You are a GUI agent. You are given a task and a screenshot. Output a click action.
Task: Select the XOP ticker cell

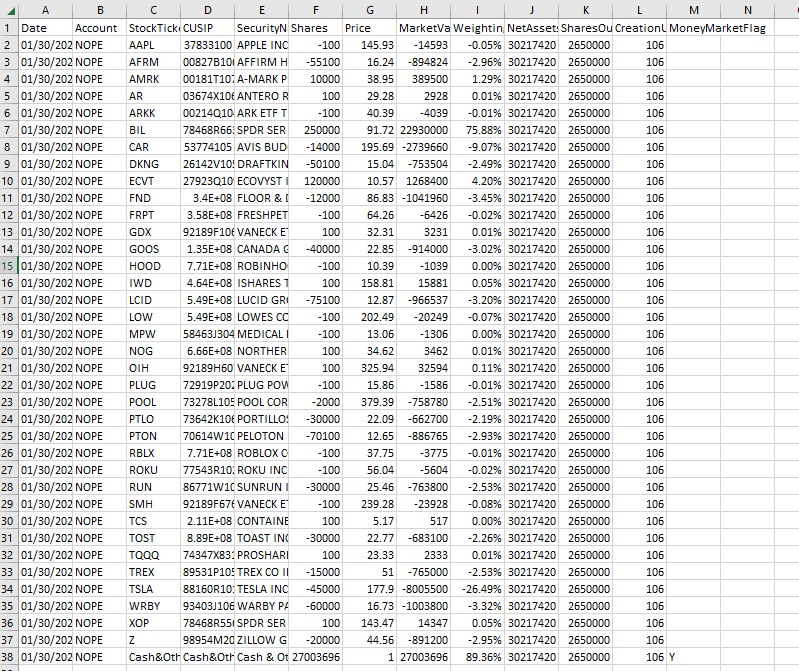point(153,623)
